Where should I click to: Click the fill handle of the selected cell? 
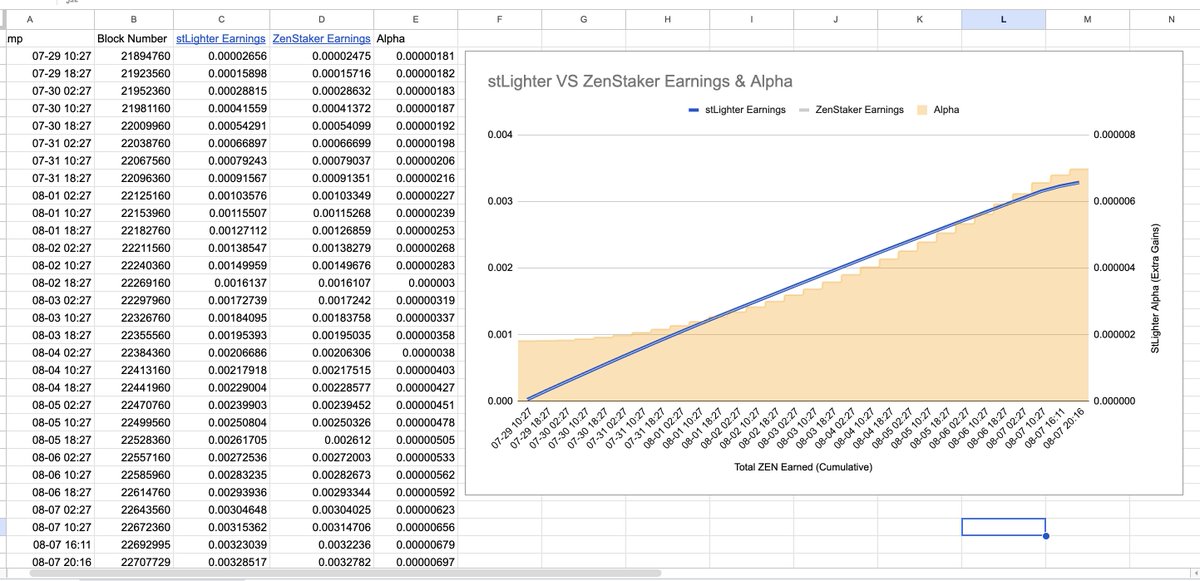point(1046,536)
